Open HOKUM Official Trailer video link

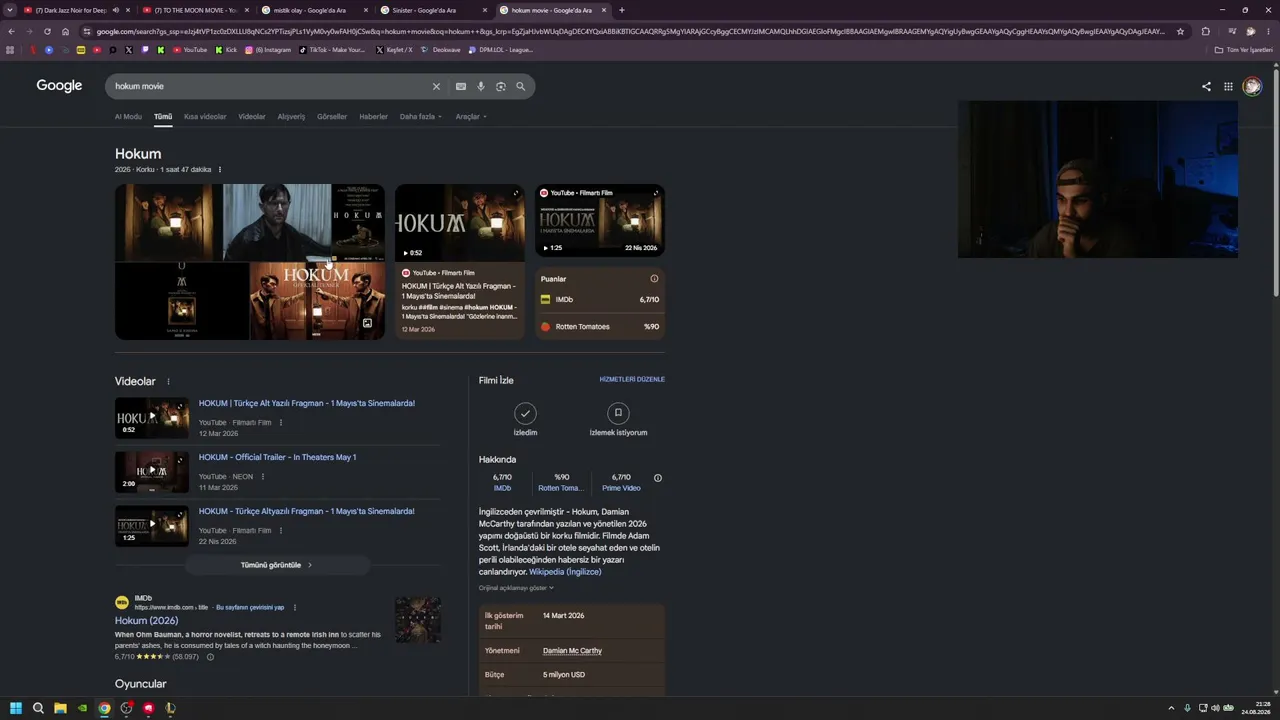pos(277,458)
